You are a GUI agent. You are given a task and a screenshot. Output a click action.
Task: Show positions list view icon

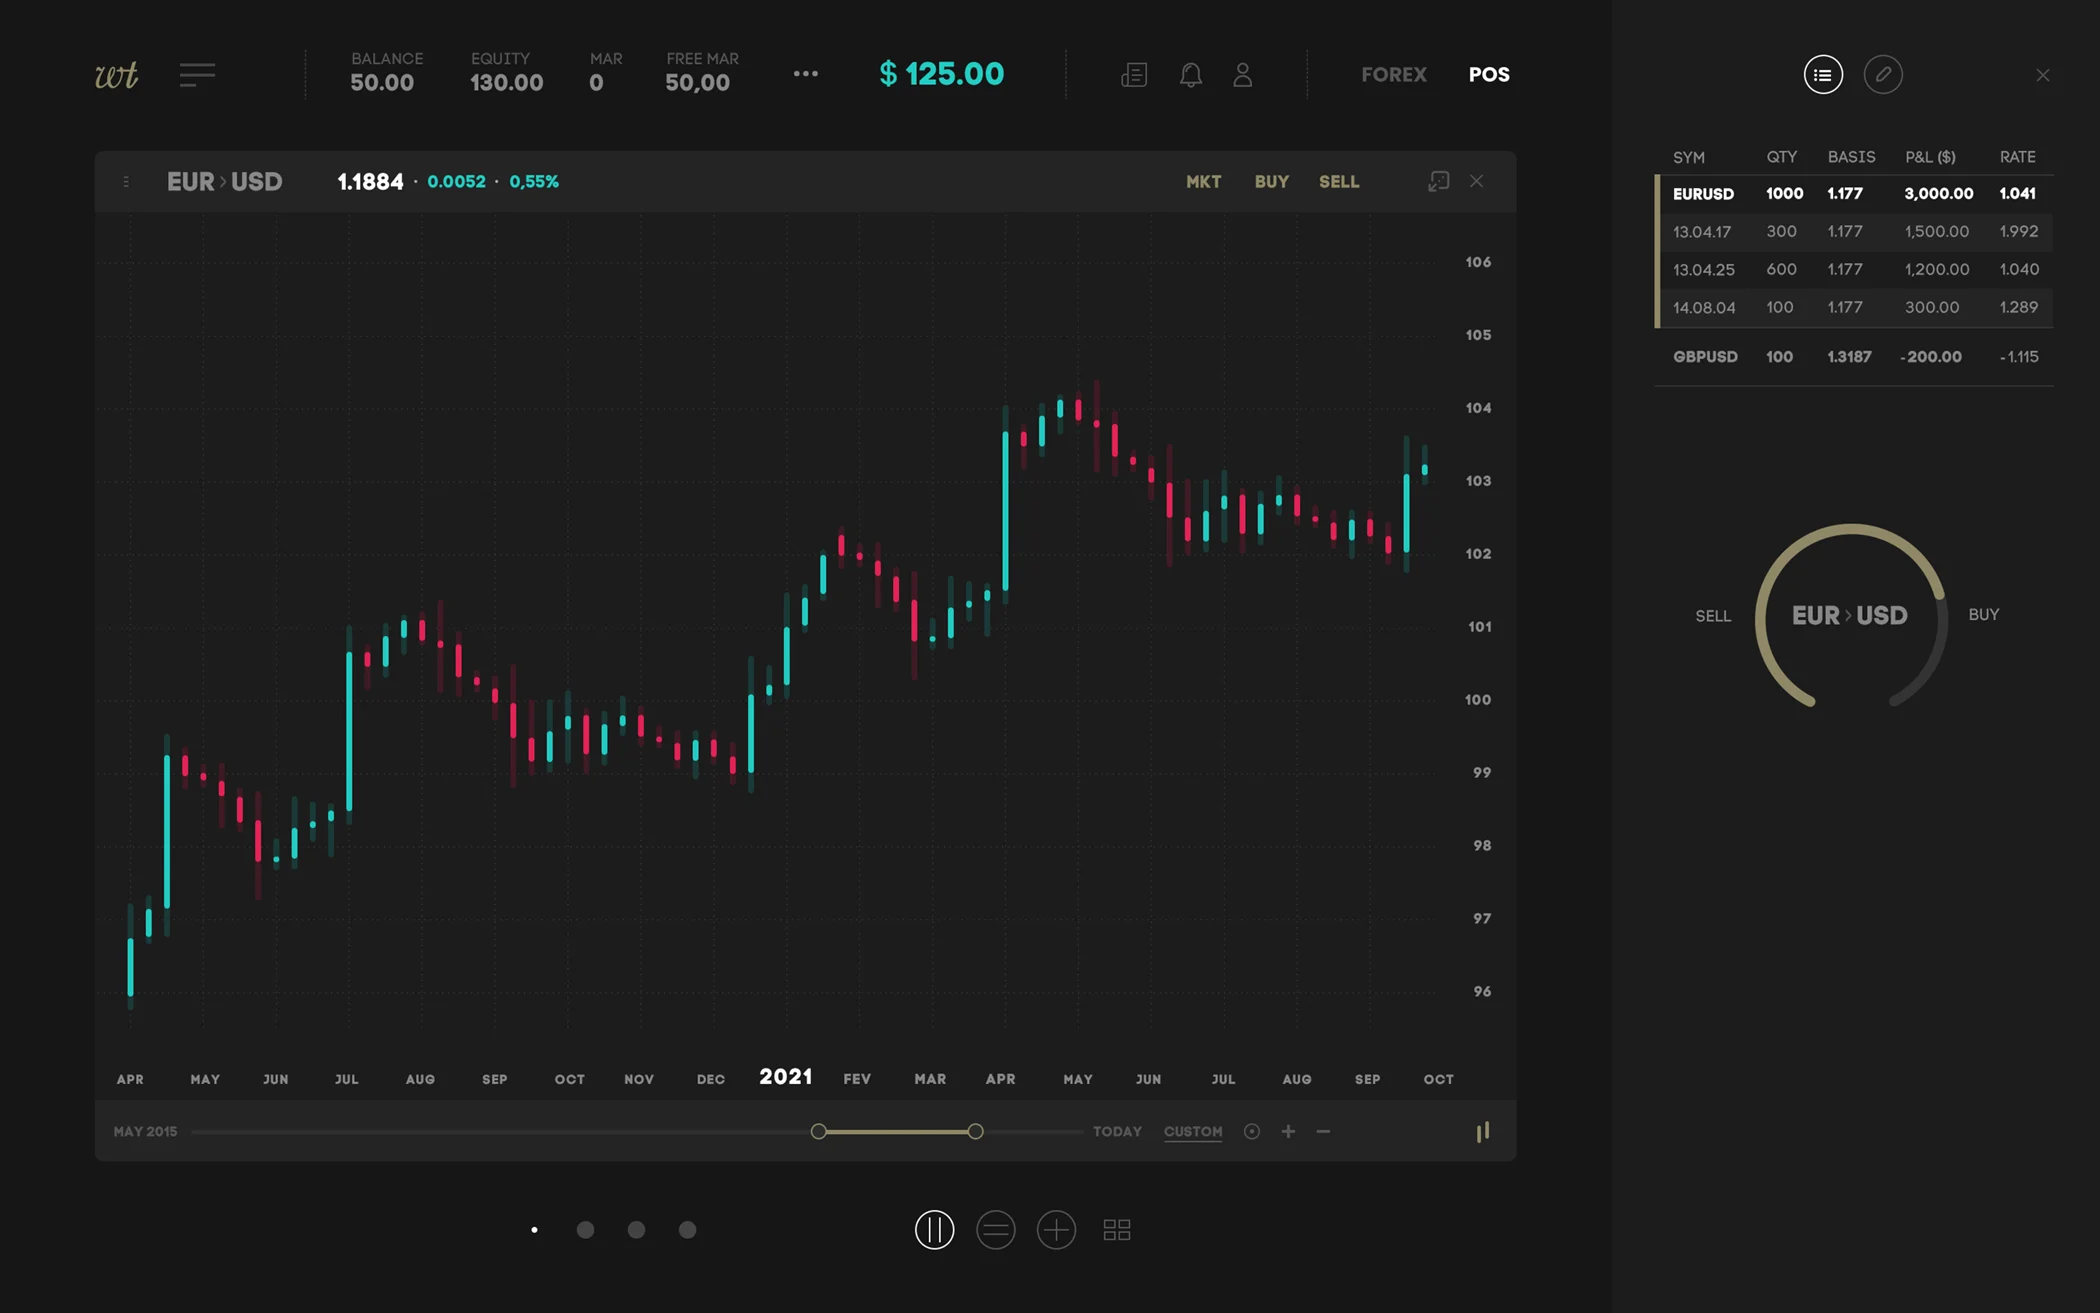click(x=1823, y=75)
